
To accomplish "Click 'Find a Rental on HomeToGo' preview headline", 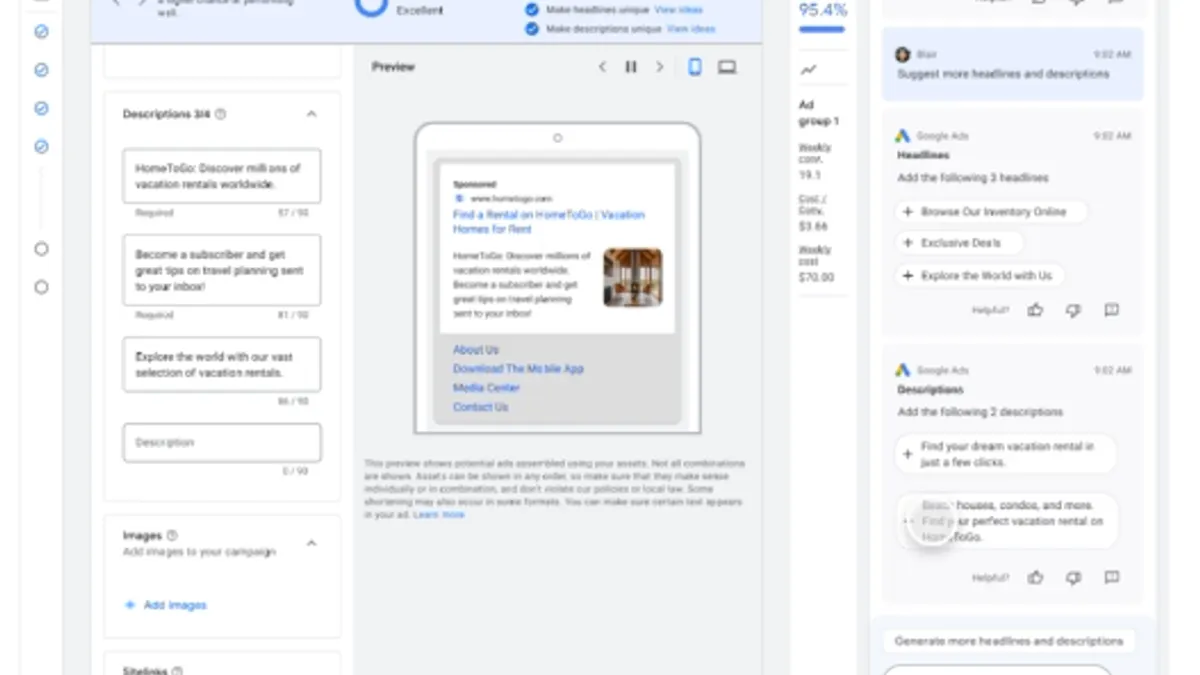I will [548, 221].
